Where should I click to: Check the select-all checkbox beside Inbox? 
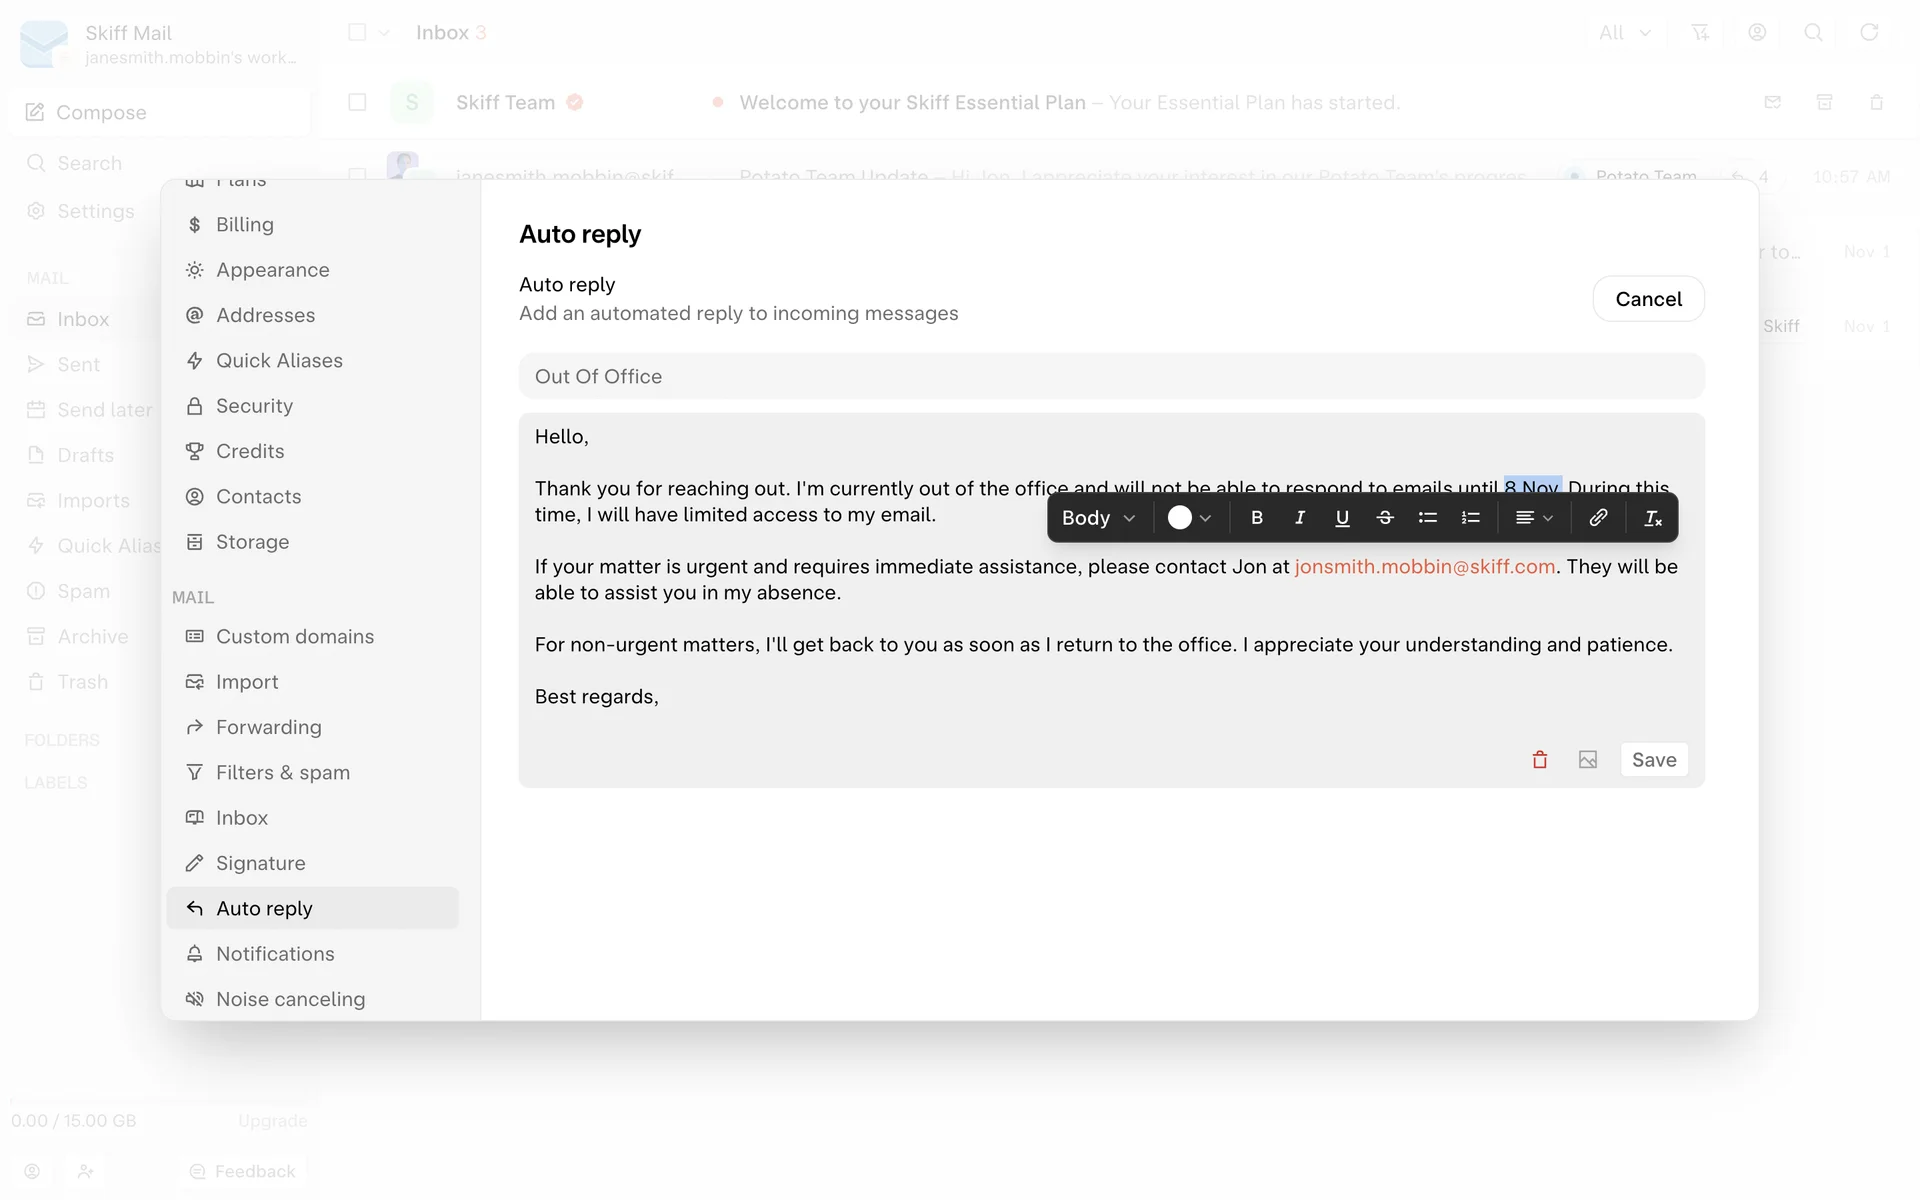click(x=357, y=33)
